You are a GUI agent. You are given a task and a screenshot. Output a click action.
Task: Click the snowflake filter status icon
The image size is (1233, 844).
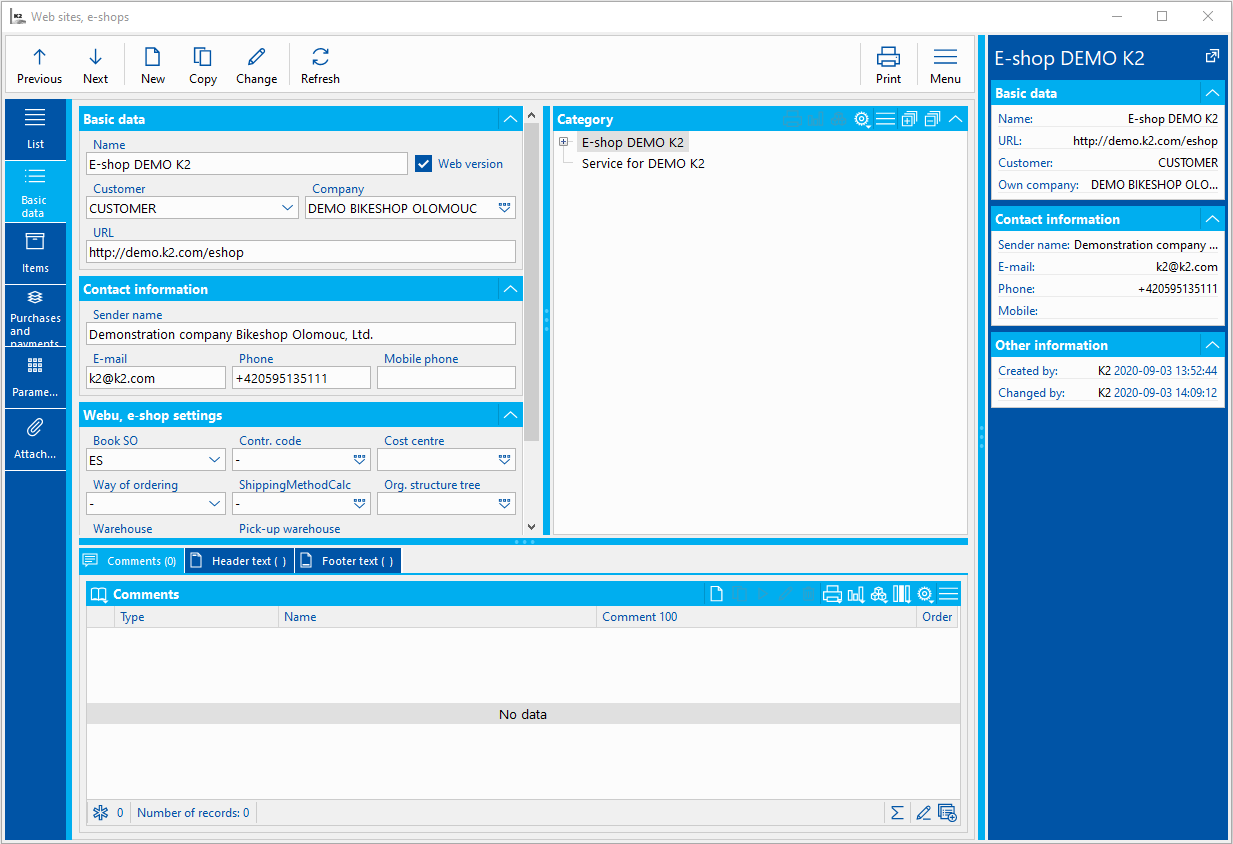(x=100, y=813)
